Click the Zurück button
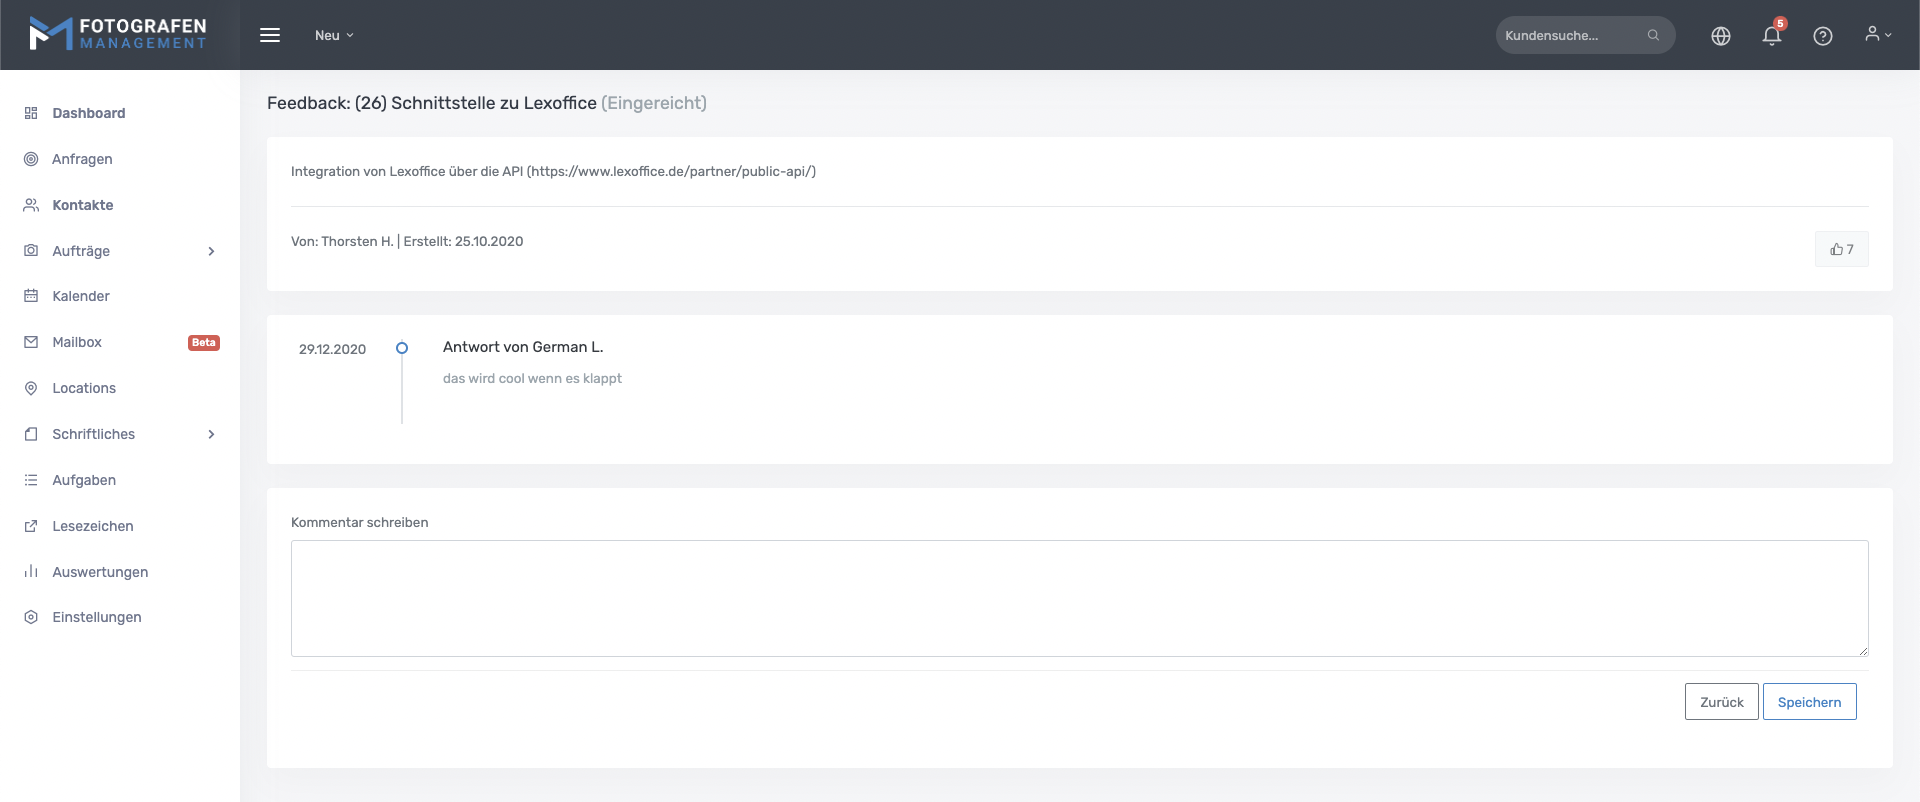This screenshot has width=1920, height=802. coord(1721,702)
